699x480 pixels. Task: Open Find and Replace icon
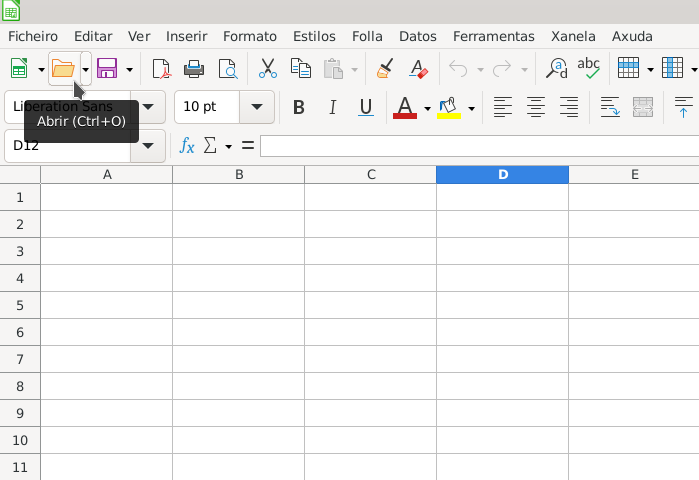pyautogui.click(x=556, y=69)
